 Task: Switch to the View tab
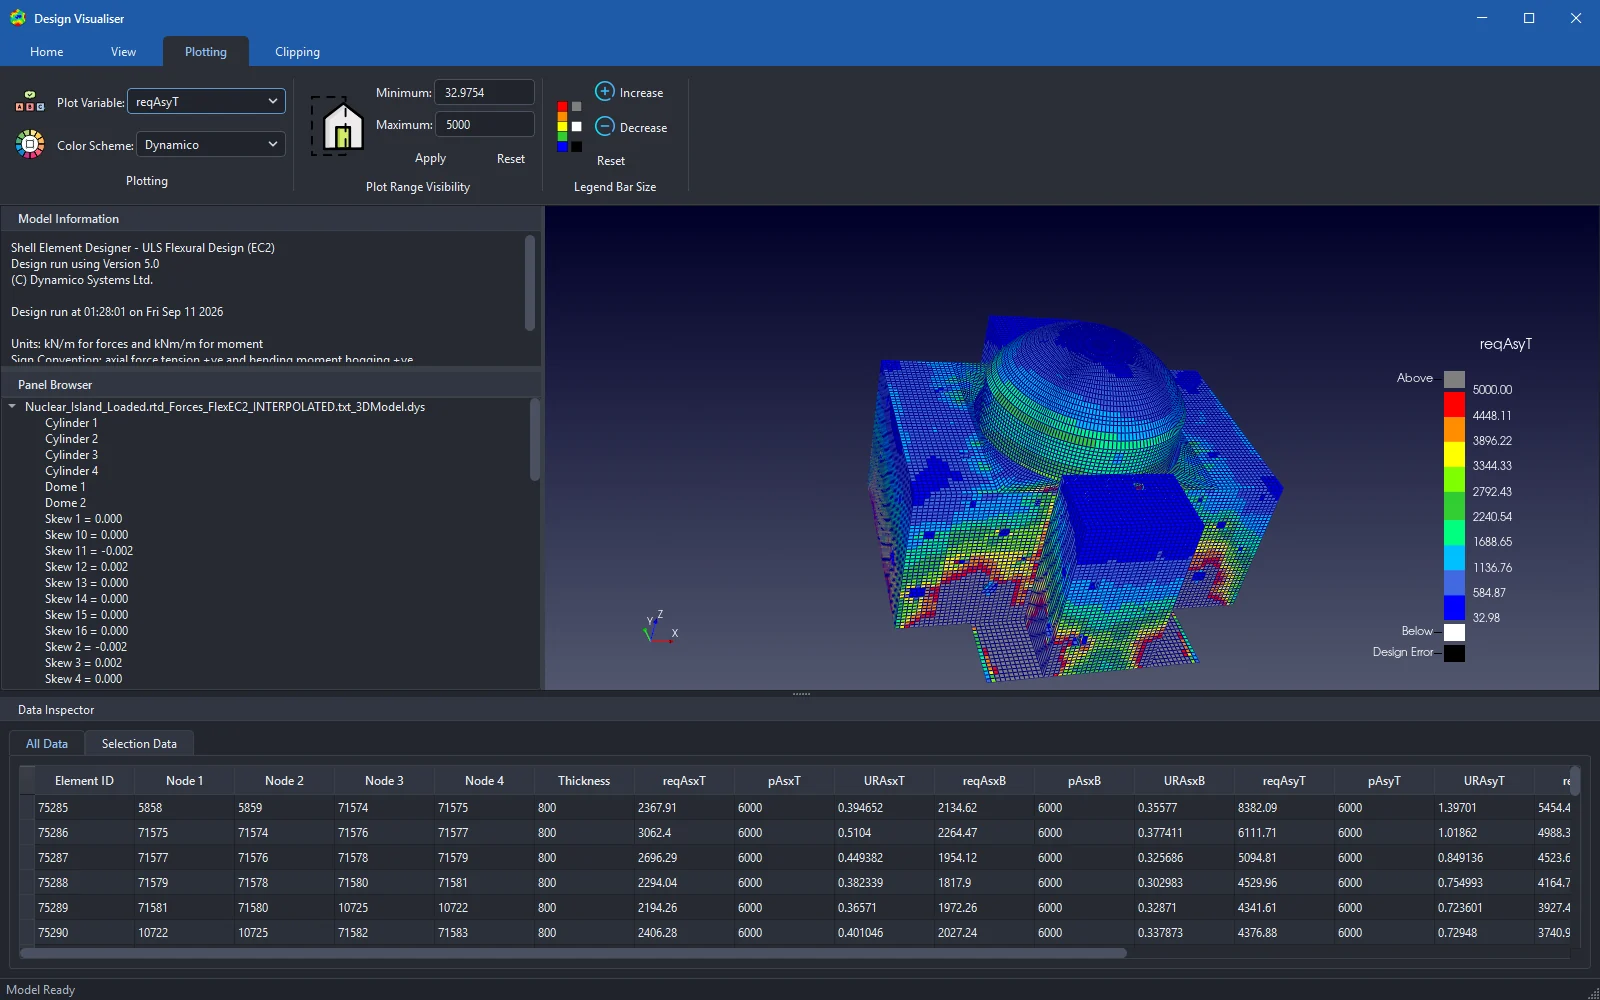coord(123,52)
